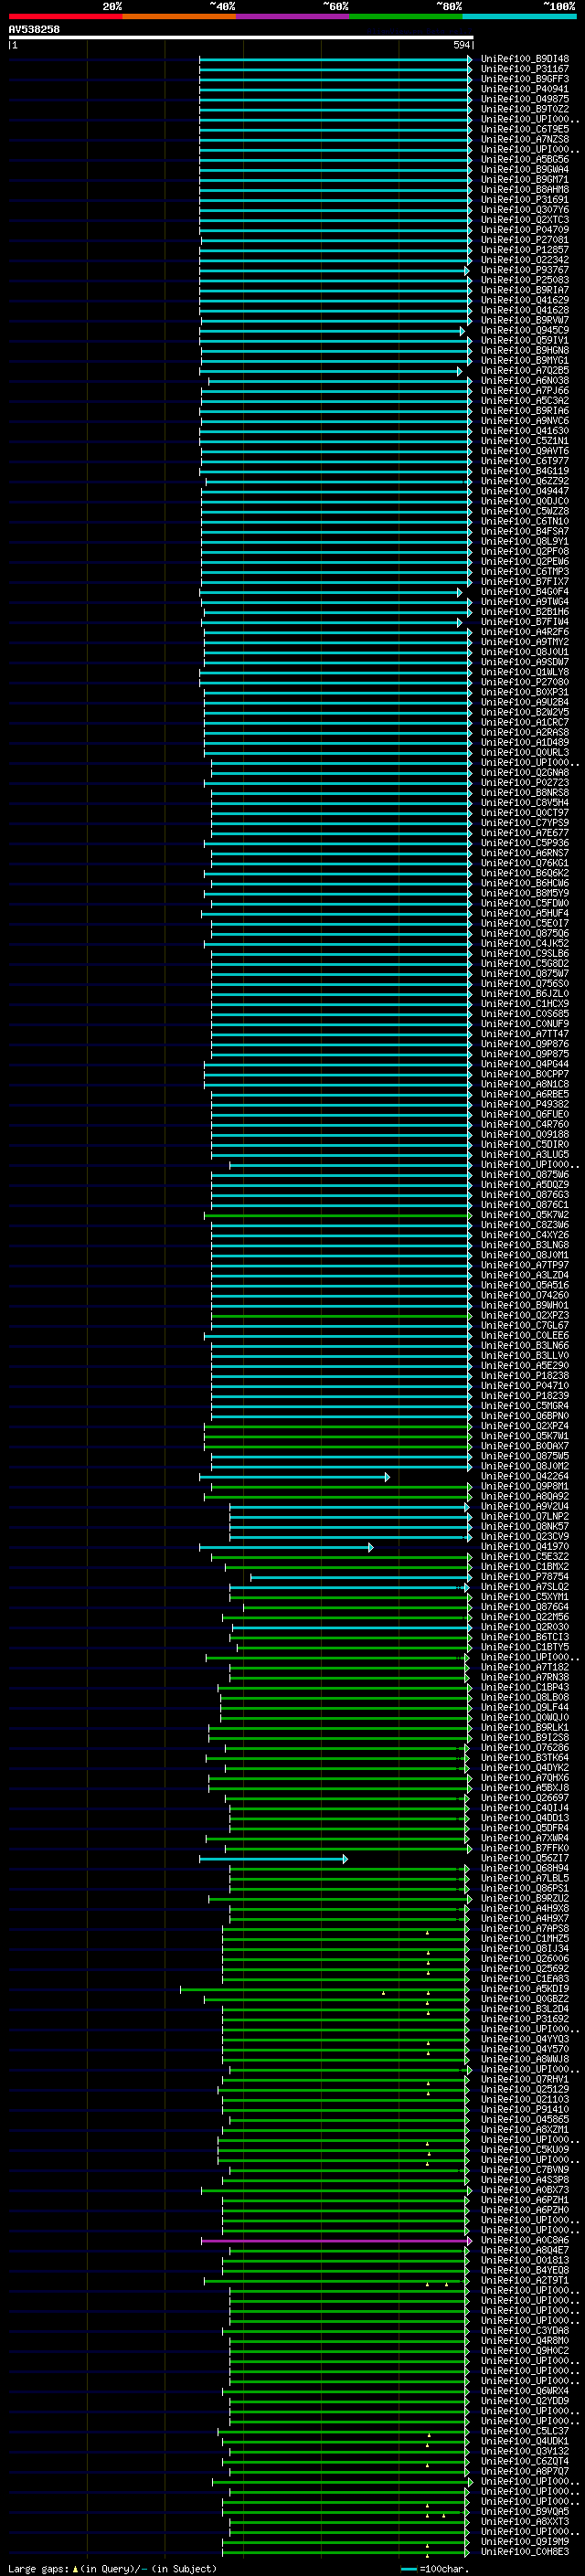Click UniRef100_C1BTY5 label
The width and height of the screenshot is (585, 2576).
pyautogui.click(x=524, y=1648)
